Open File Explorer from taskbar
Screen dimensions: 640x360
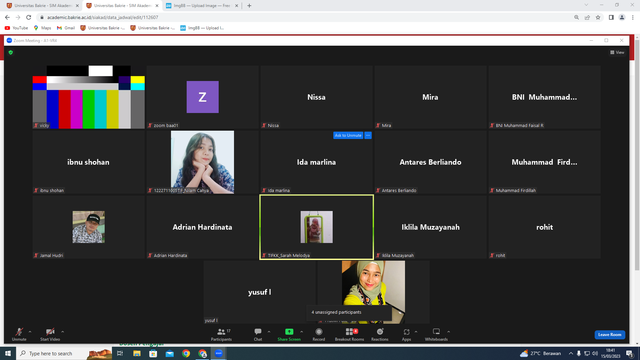(x=137, y=353)
